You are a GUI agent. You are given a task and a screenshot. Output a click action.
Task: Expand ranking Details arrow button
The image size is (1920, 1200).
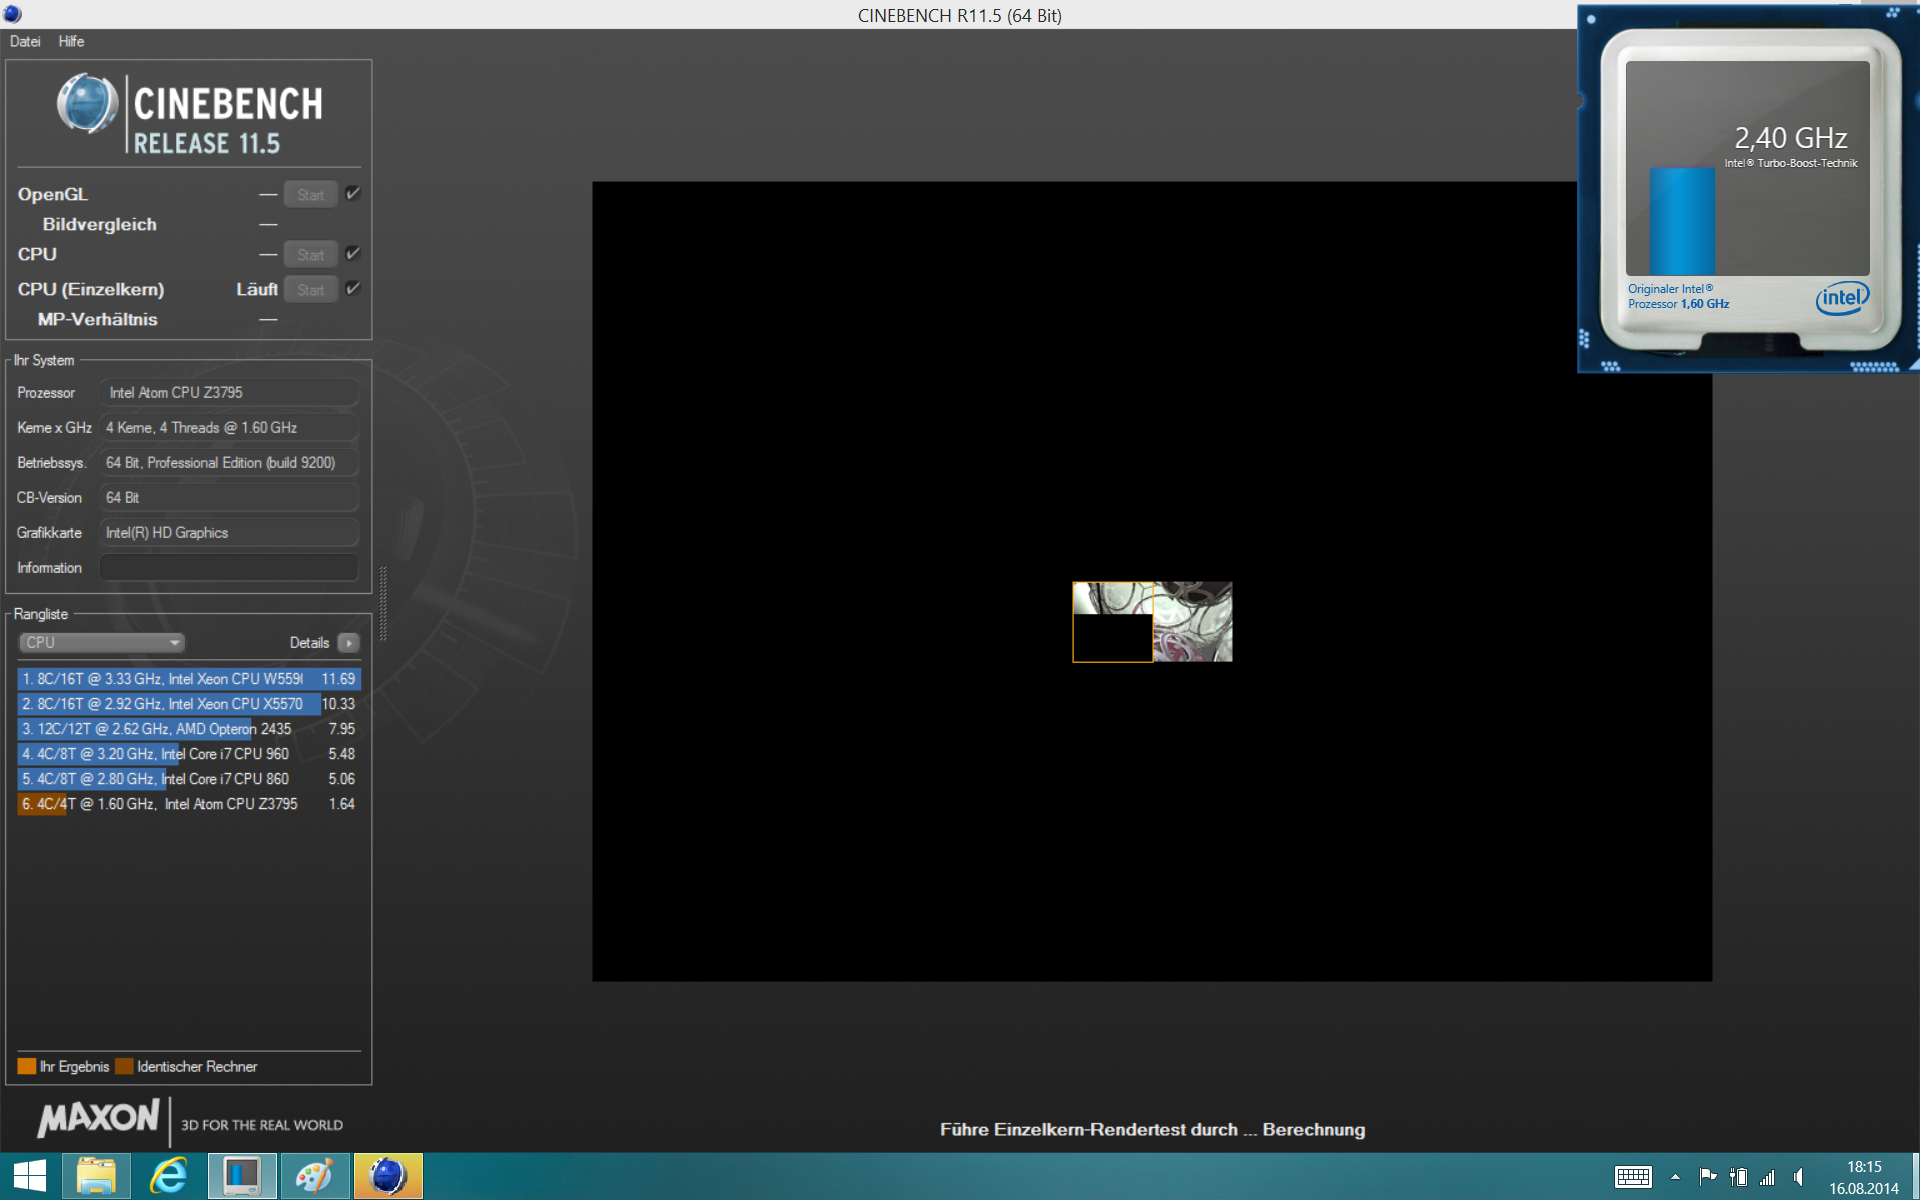click(348, 643)
